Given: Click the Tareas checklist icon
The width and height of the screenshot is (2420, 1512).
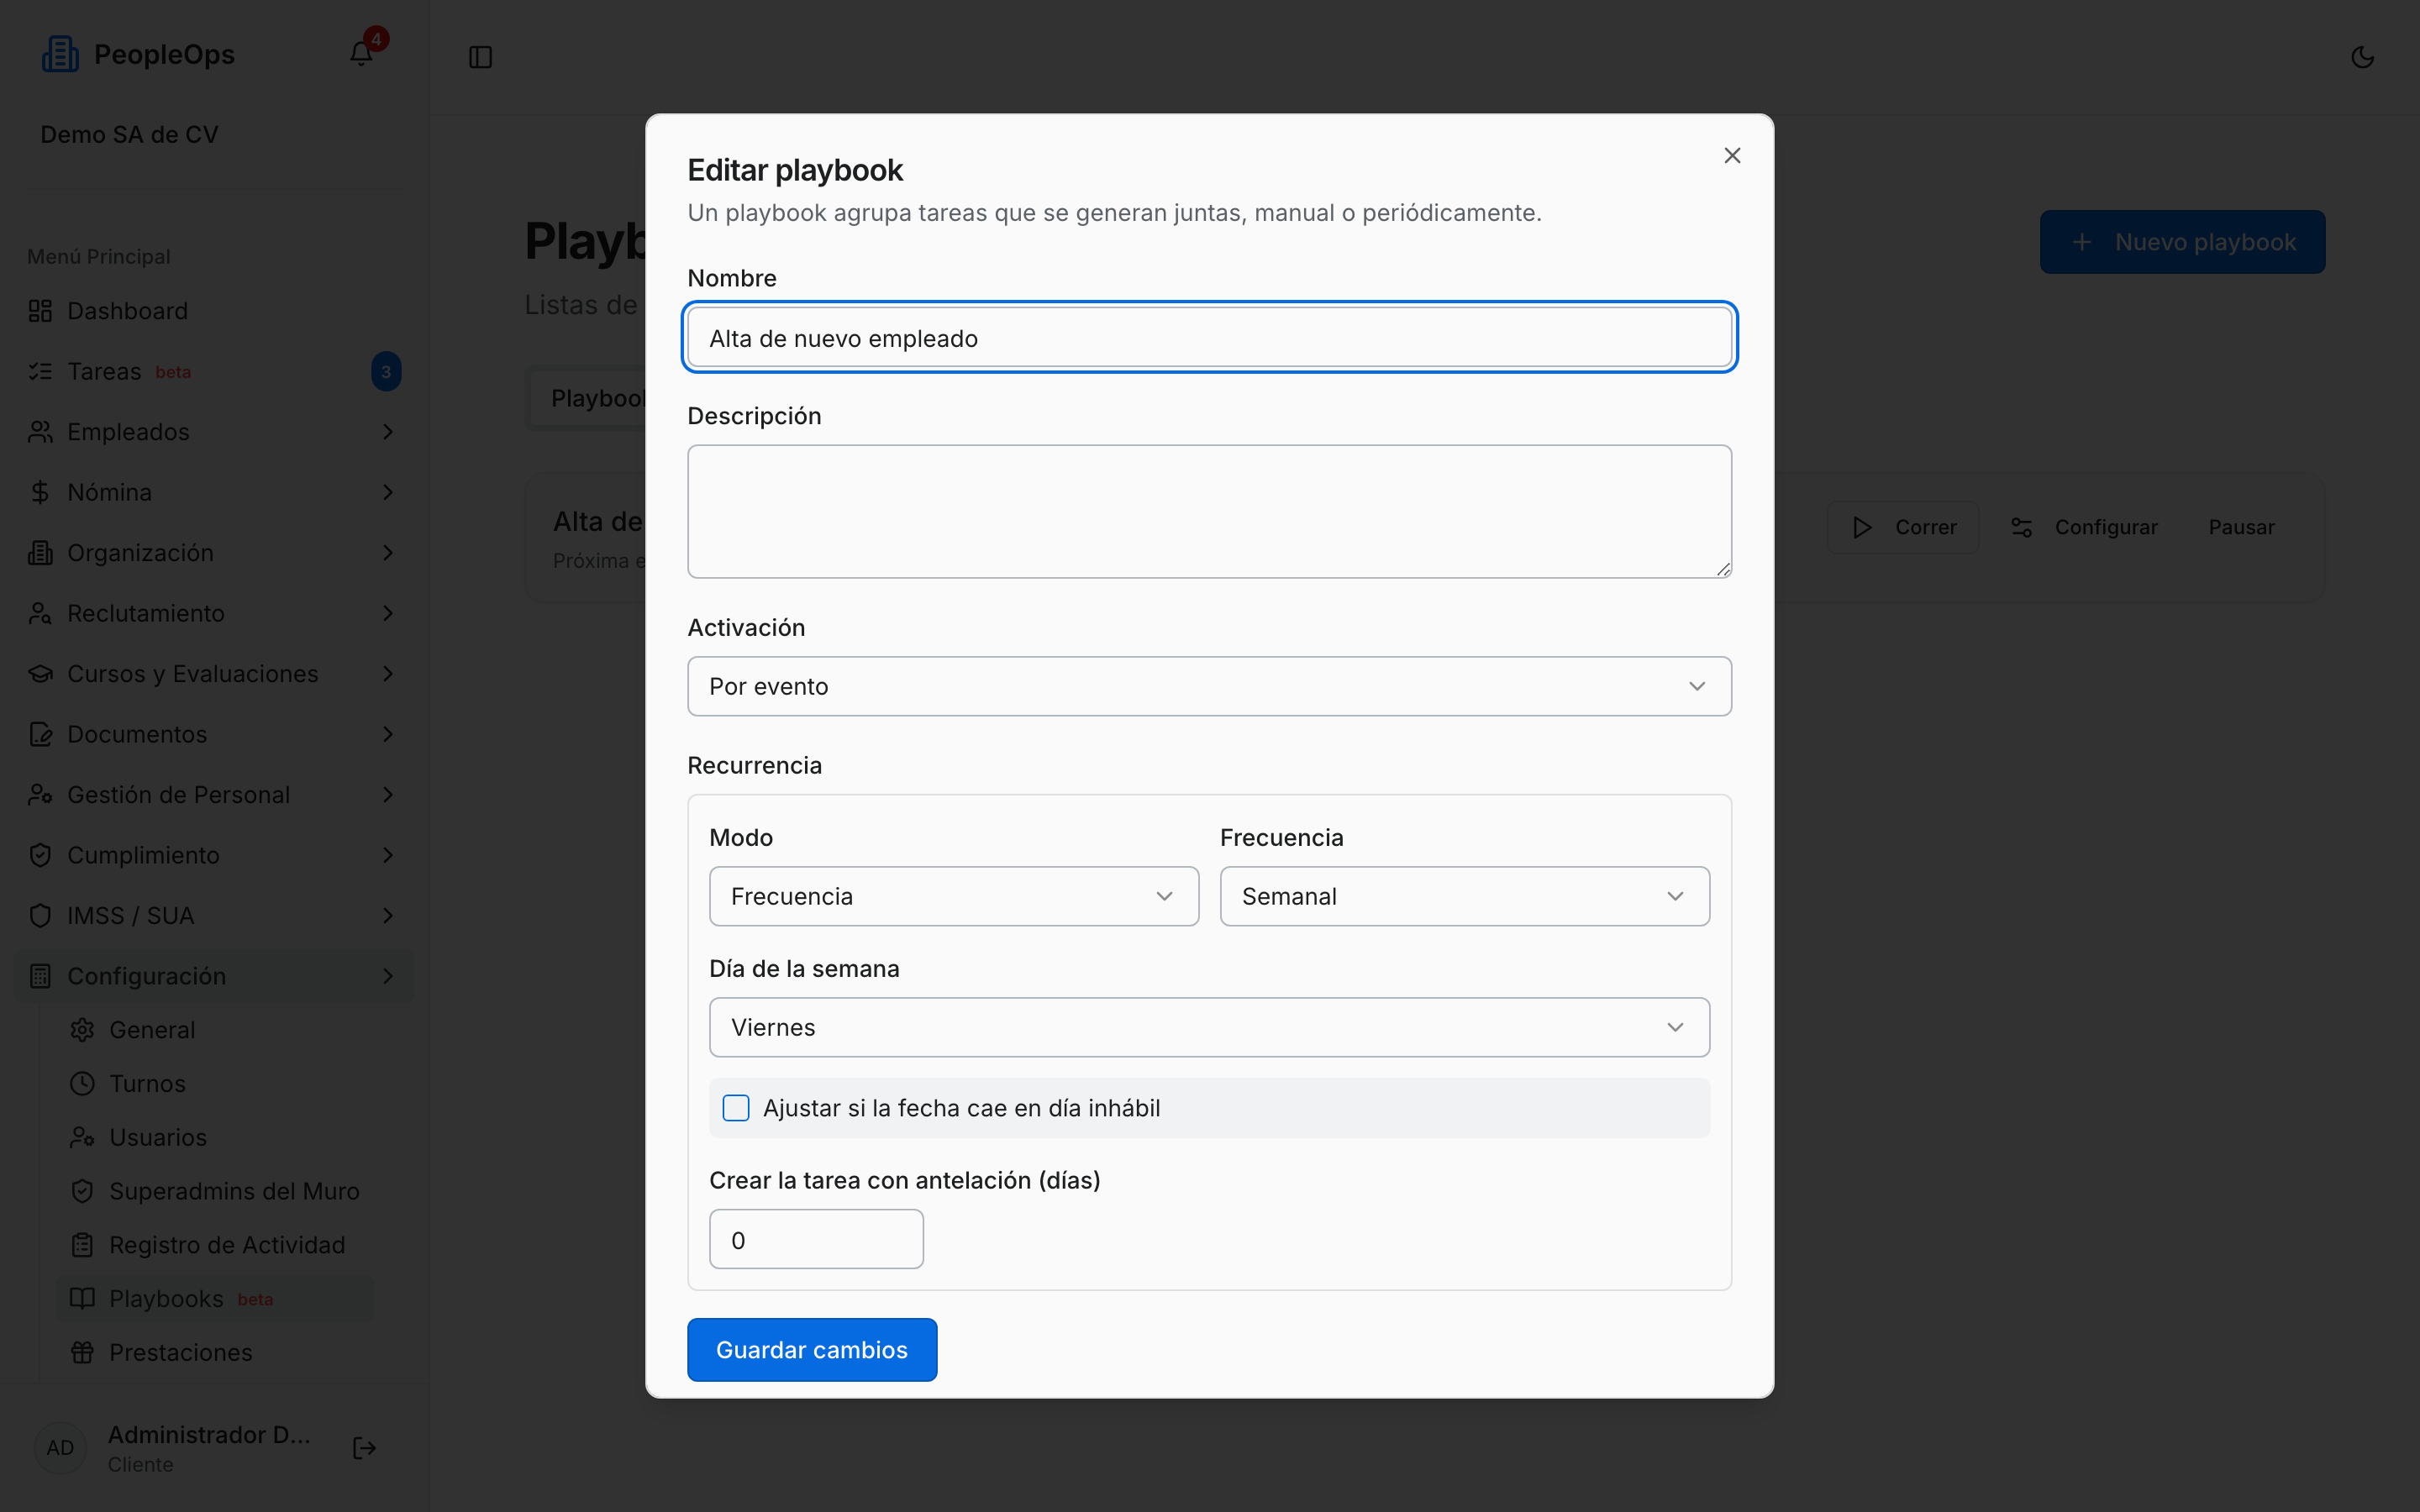Looking at the screenshot, I should pyautogui.click(x=40, y=372).
